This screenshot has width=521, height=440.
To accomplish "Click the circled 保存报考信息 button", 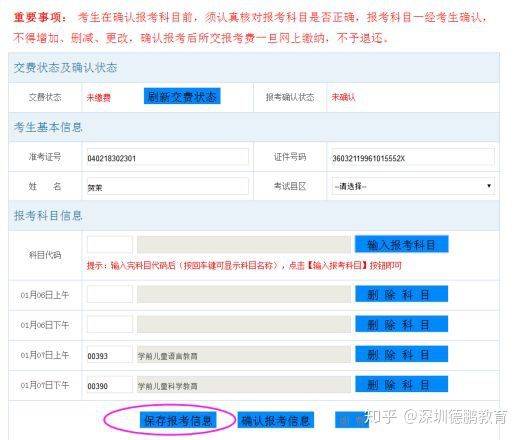I will (x=178, y=421).
